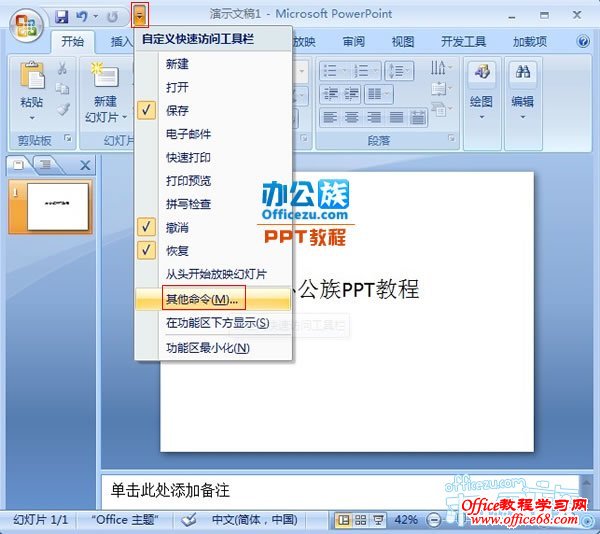Enable 从头开始放映幻灯片 in the menu

pos(214,274)
